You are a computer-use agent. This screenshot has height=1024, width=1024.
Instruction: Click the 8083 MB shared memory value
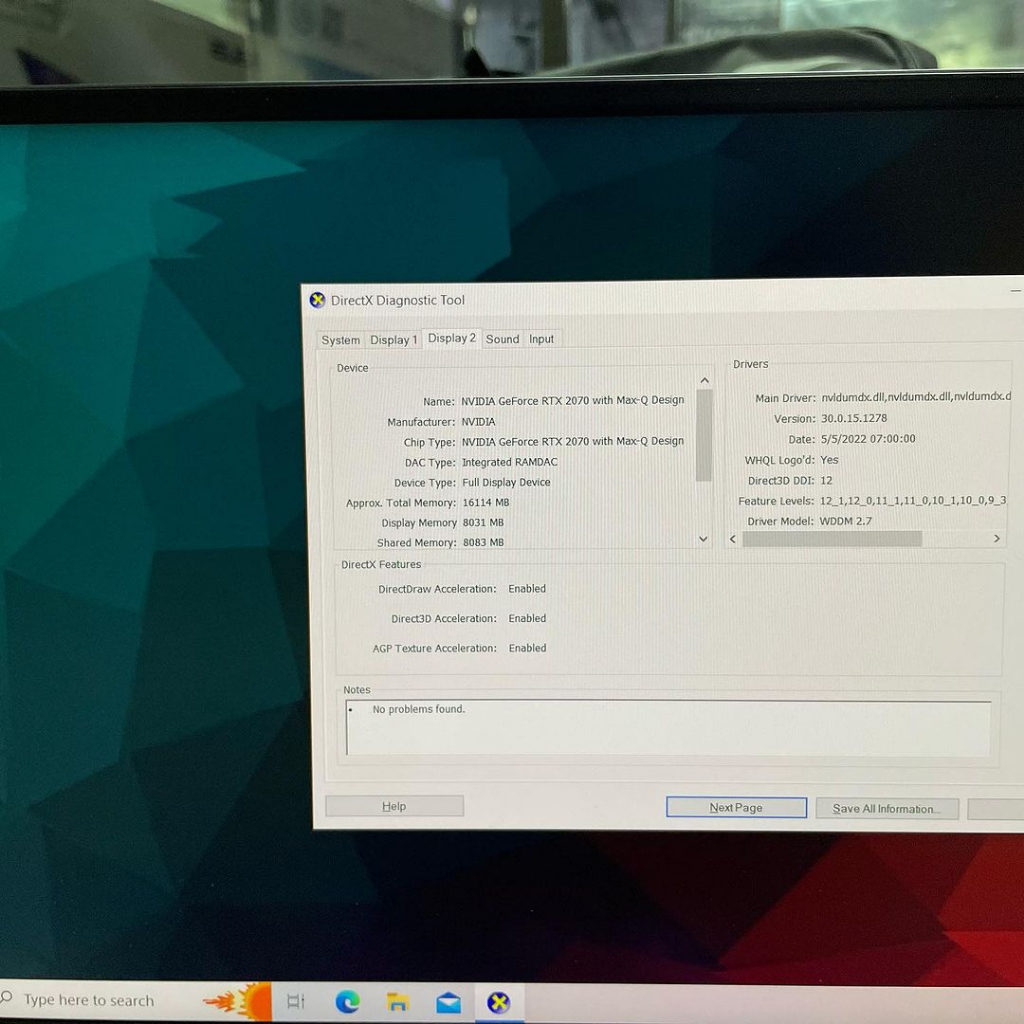[x=483, y=543]
